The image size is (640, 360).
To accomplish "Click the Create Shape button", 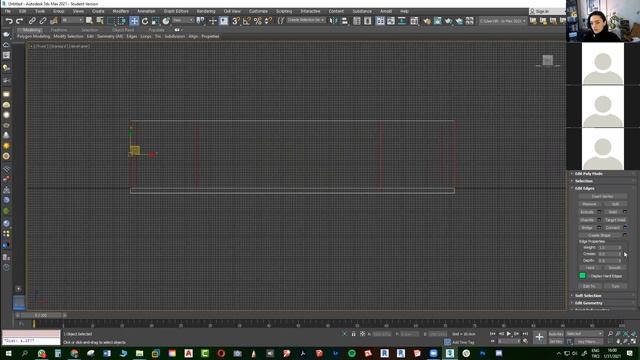I will point(599,236).
